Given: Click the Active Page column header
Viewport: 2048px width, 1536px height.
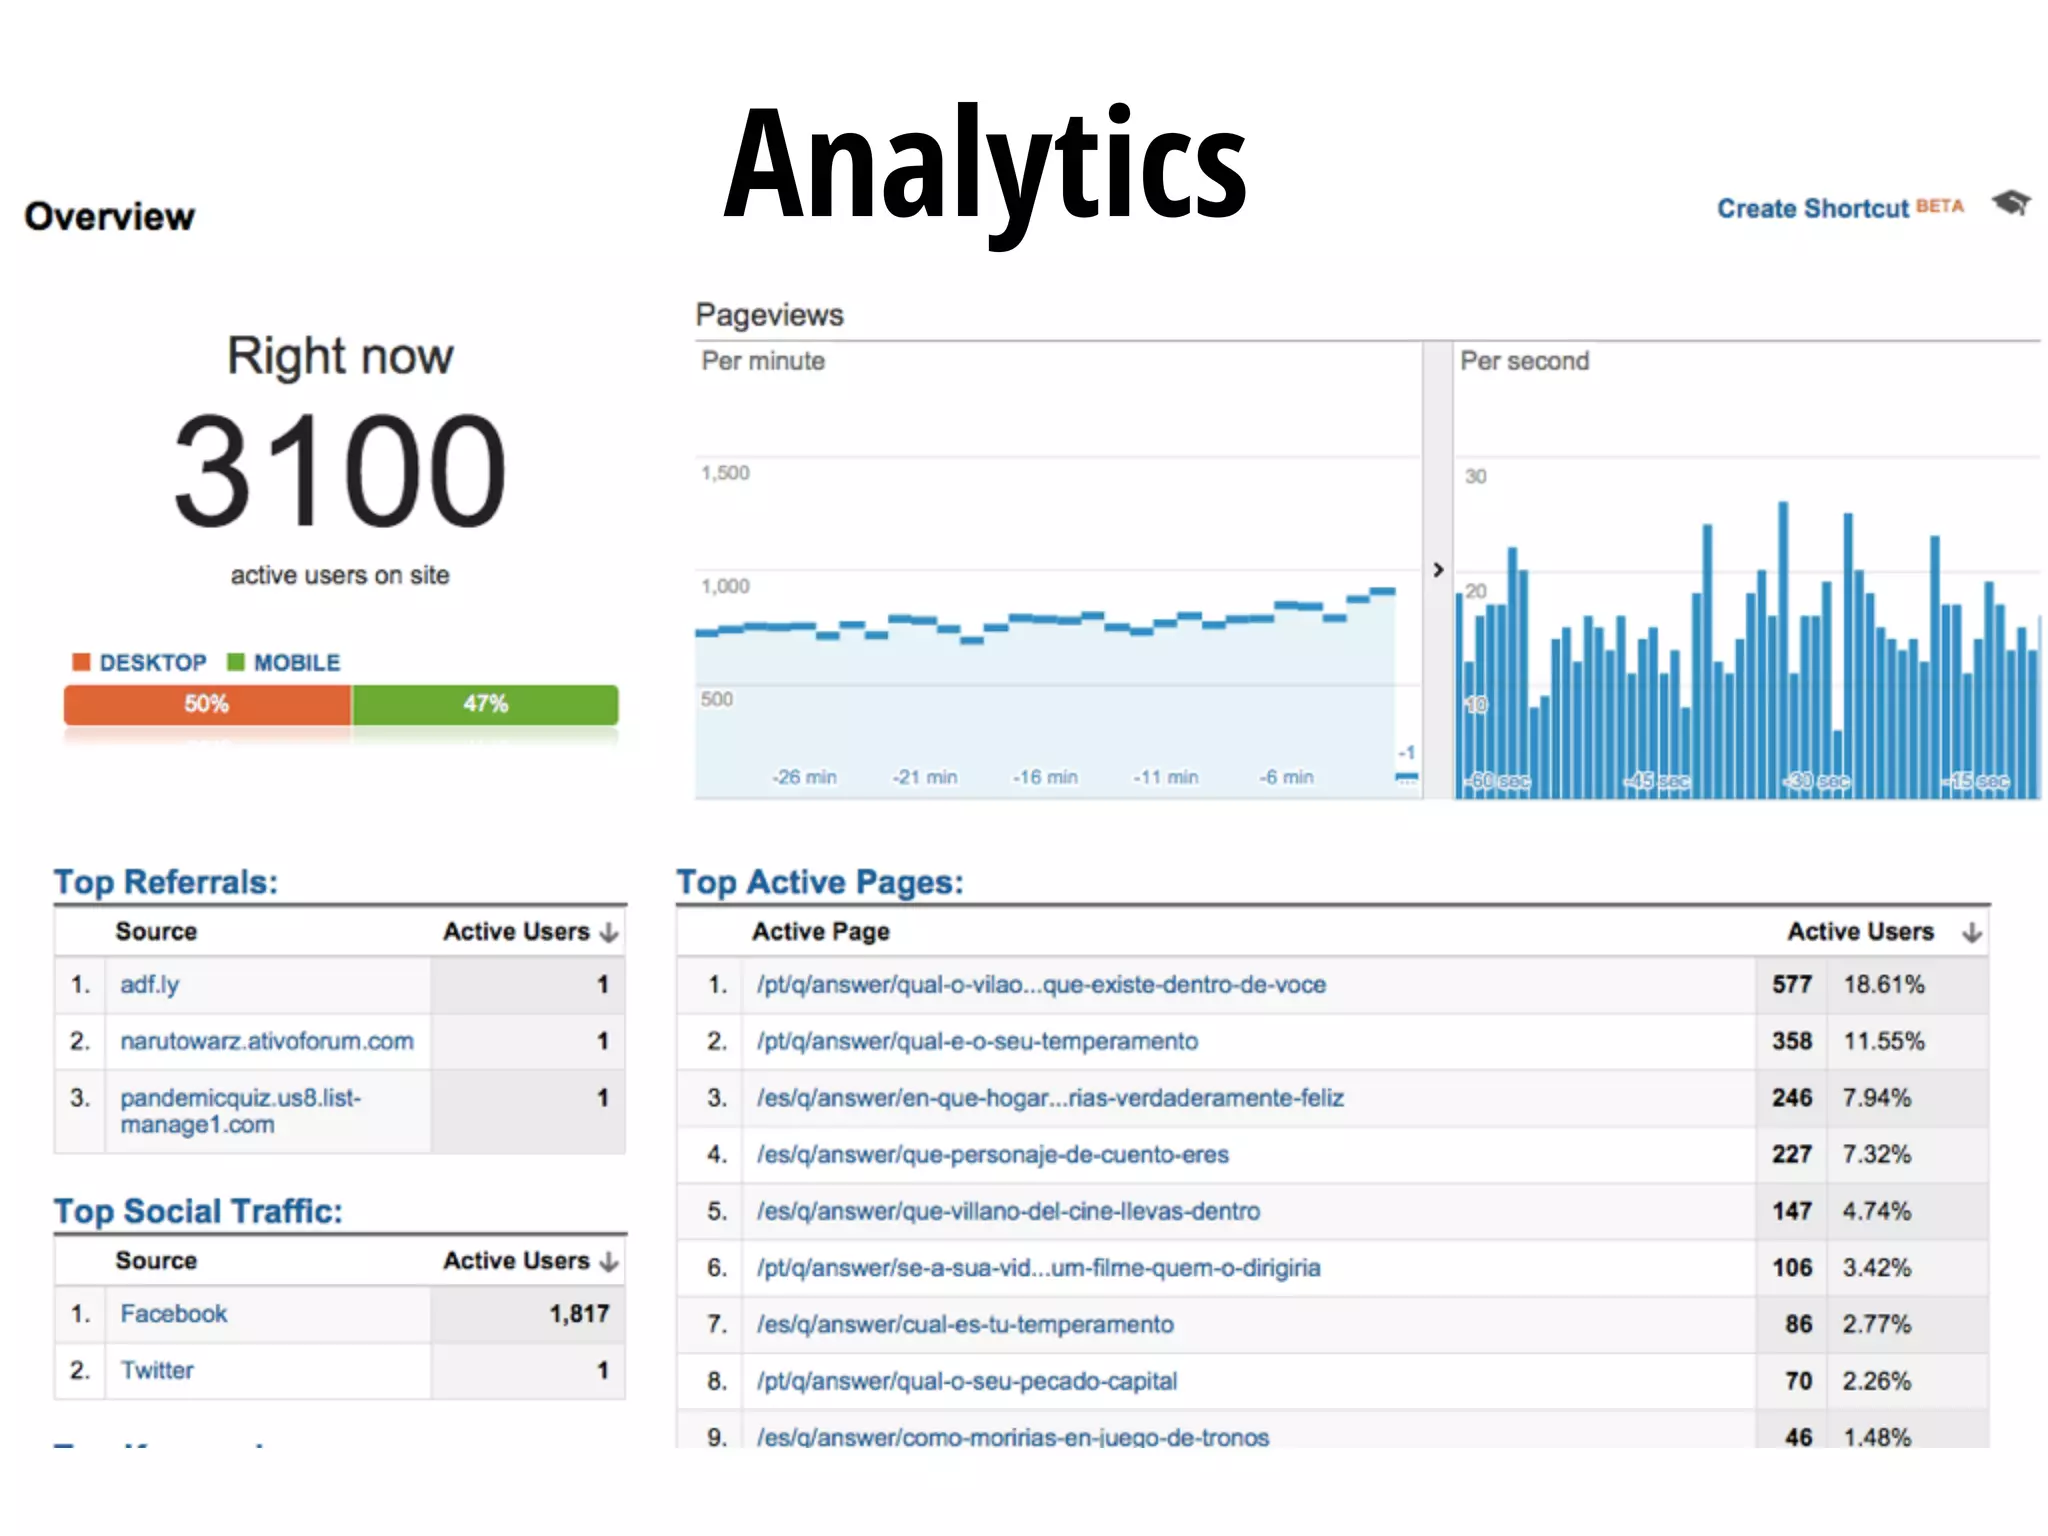Looking at the screenshot, I should [821, 932].
